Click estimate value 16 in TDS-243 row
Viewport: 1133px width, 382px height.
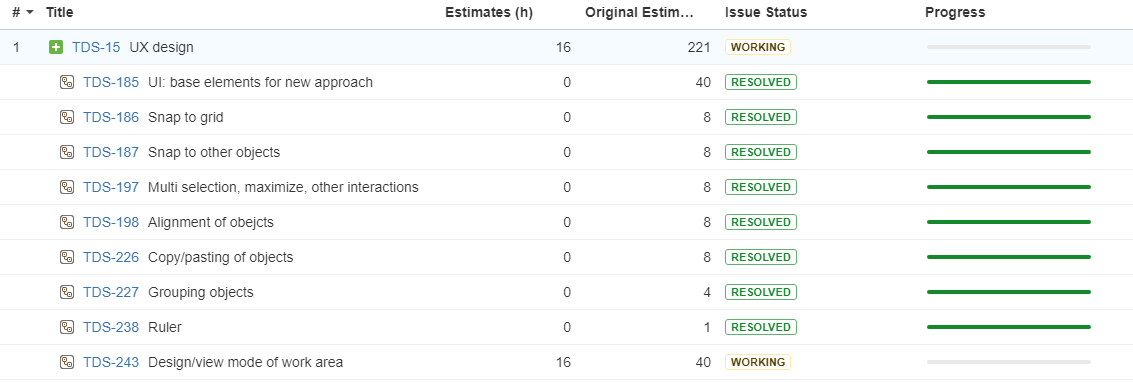(564, 363)
